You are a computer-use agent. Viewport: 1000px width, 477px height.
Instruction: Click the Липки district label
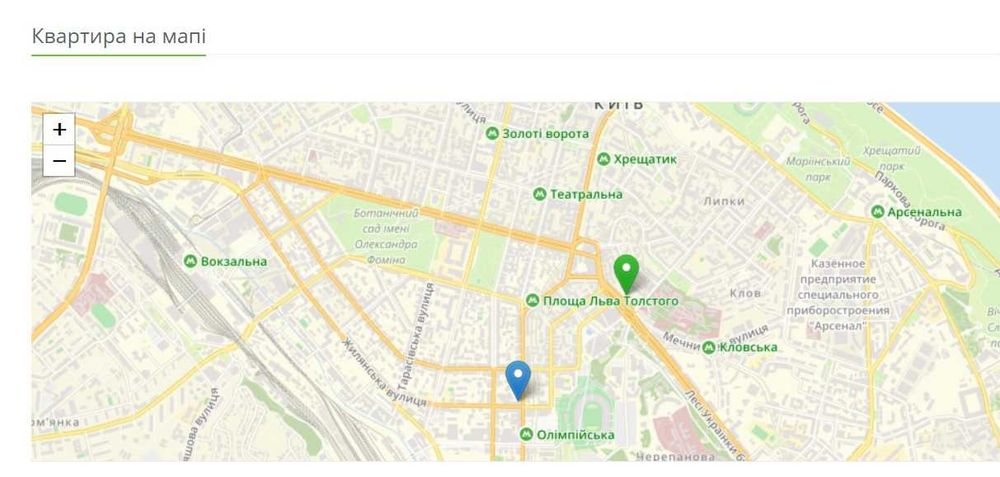click(724, 201)
